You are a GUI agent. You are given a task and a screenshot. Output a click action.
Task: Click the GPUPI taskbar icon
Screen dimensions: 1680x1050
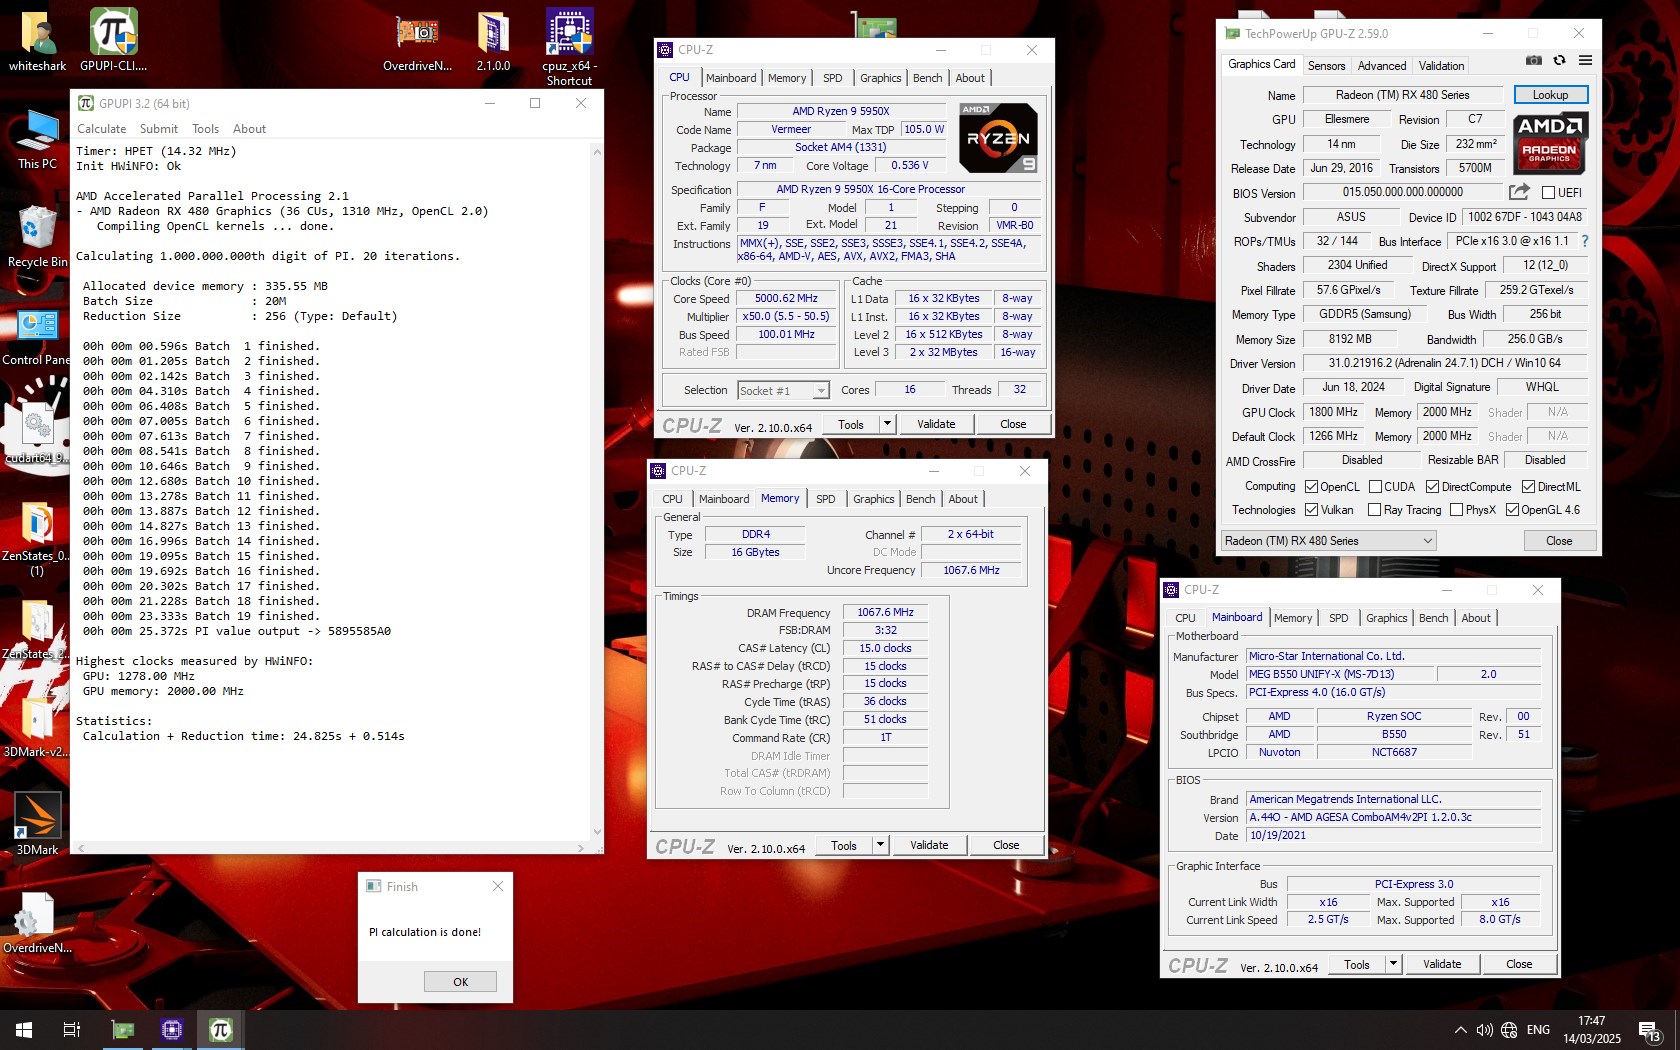[x=221, y=1030]
